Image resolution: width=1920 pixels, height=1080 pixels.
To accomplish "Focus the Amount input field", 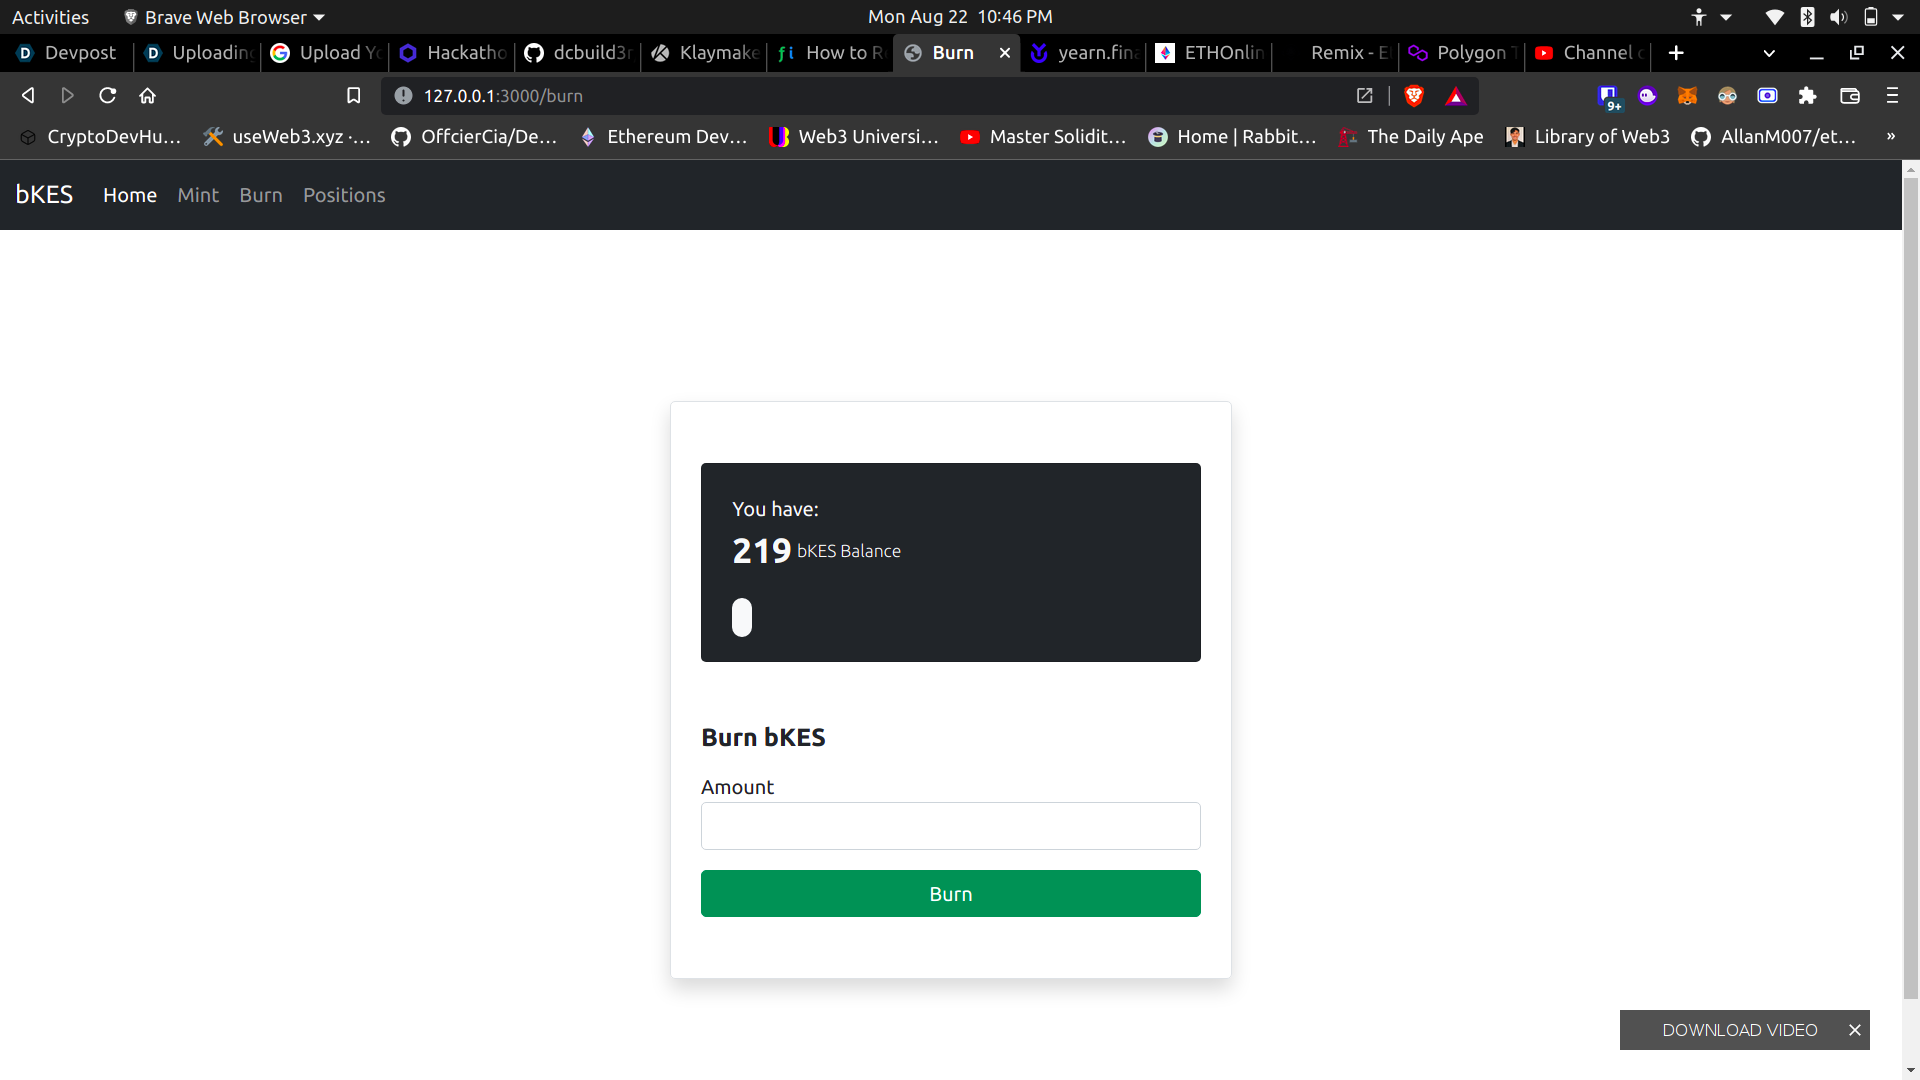I will 950,826.
